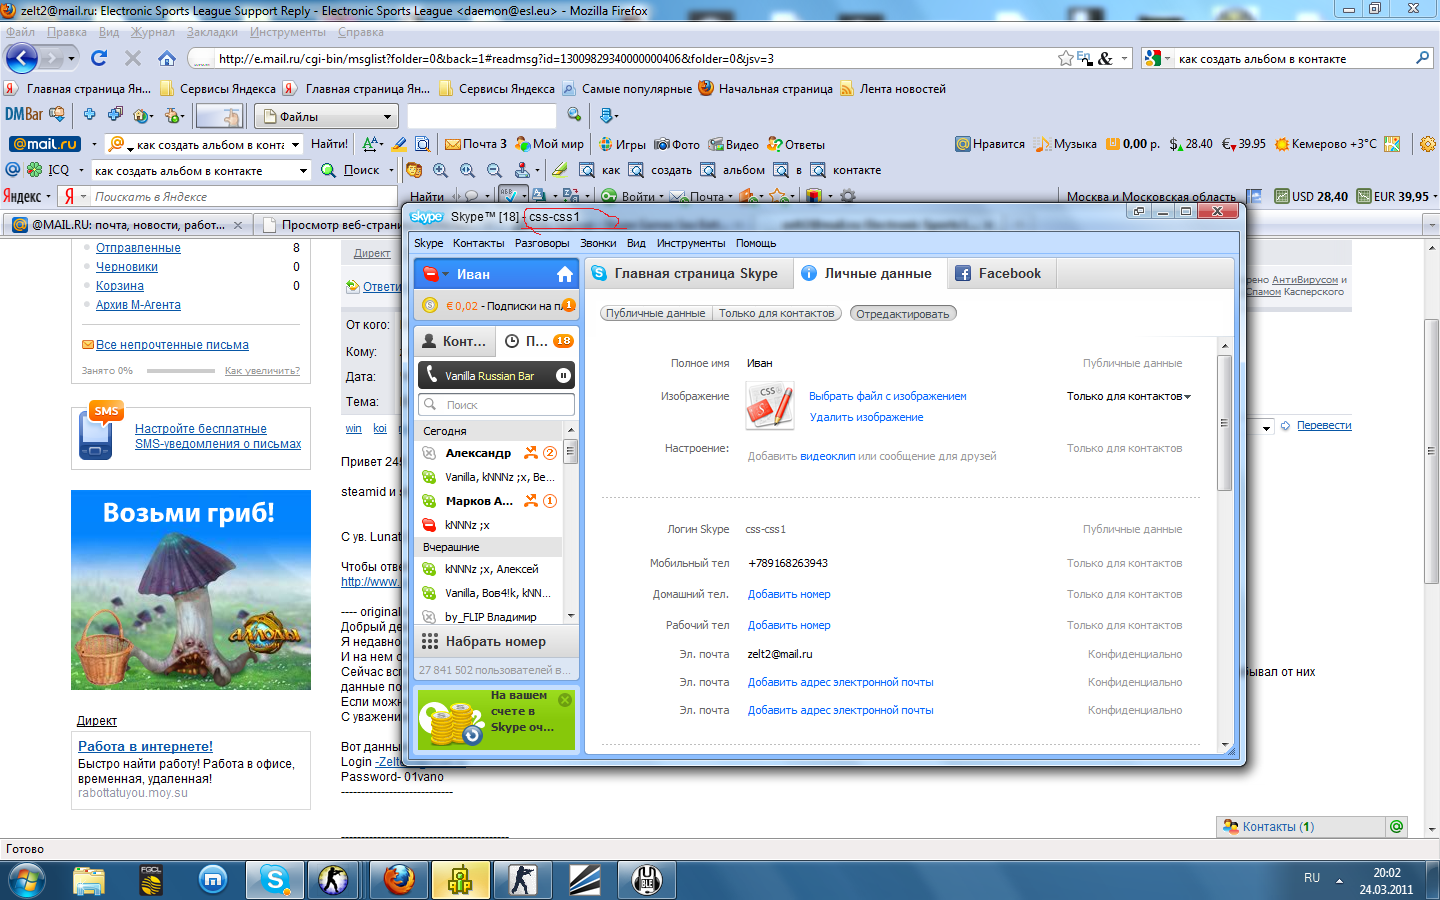Open Музыка on the Mail.ru toolbar
Viewport: 1440px width, 900px height.
click(1066, 144)
